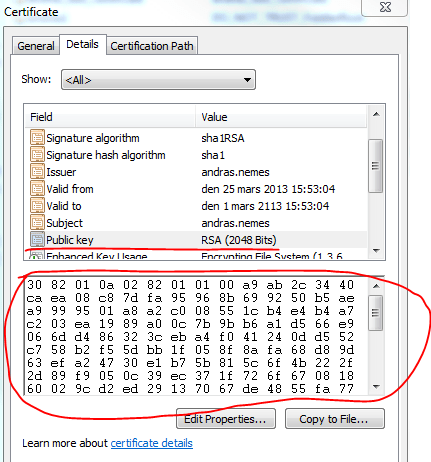
Task: Click the Valid to field icon
Action: pyautogui.click(x=37, y=206)
